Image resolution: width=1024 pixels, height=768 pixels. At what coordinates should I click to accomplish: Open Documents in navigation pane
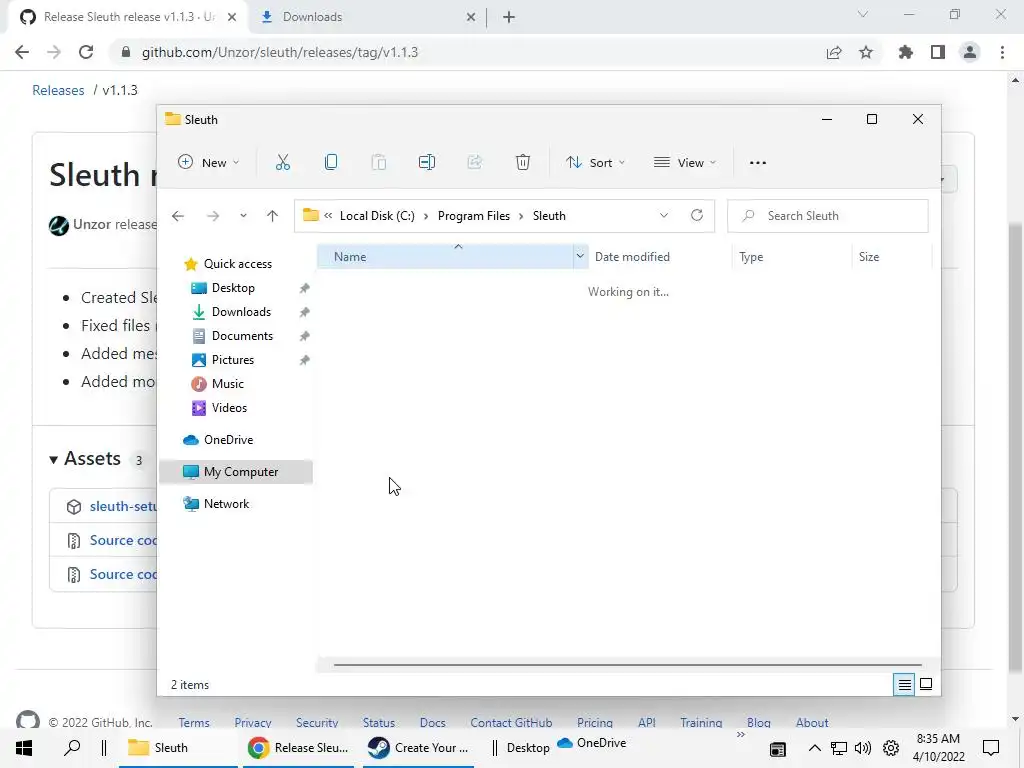pyautogui.click(x=242, y=336)
